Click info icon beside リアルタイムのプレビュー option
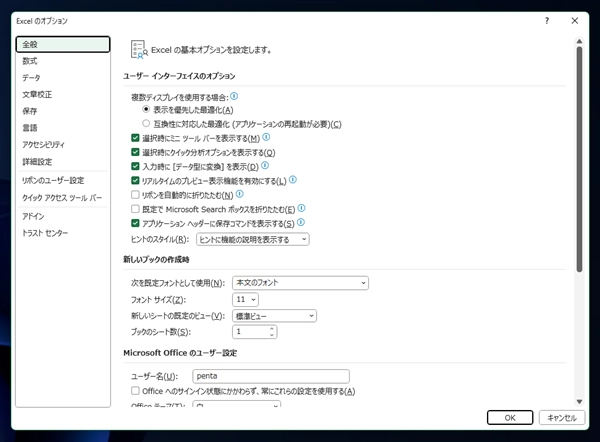Screen dimensions: 600x442 (293, 179)
